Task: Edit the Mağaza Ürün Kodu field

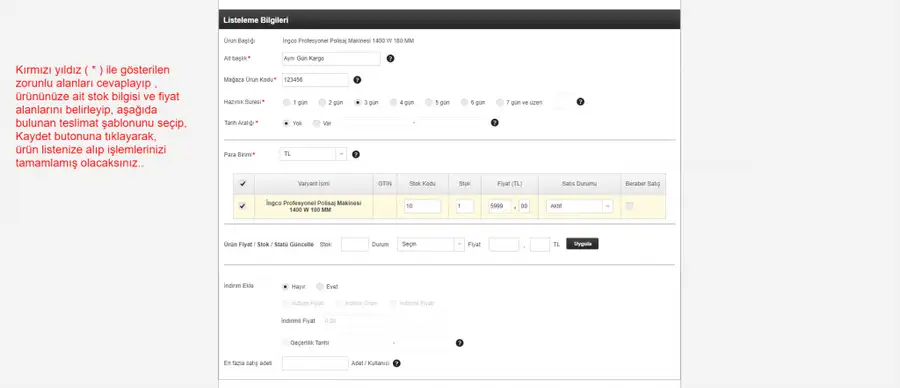Action: (x=315, y=80)
